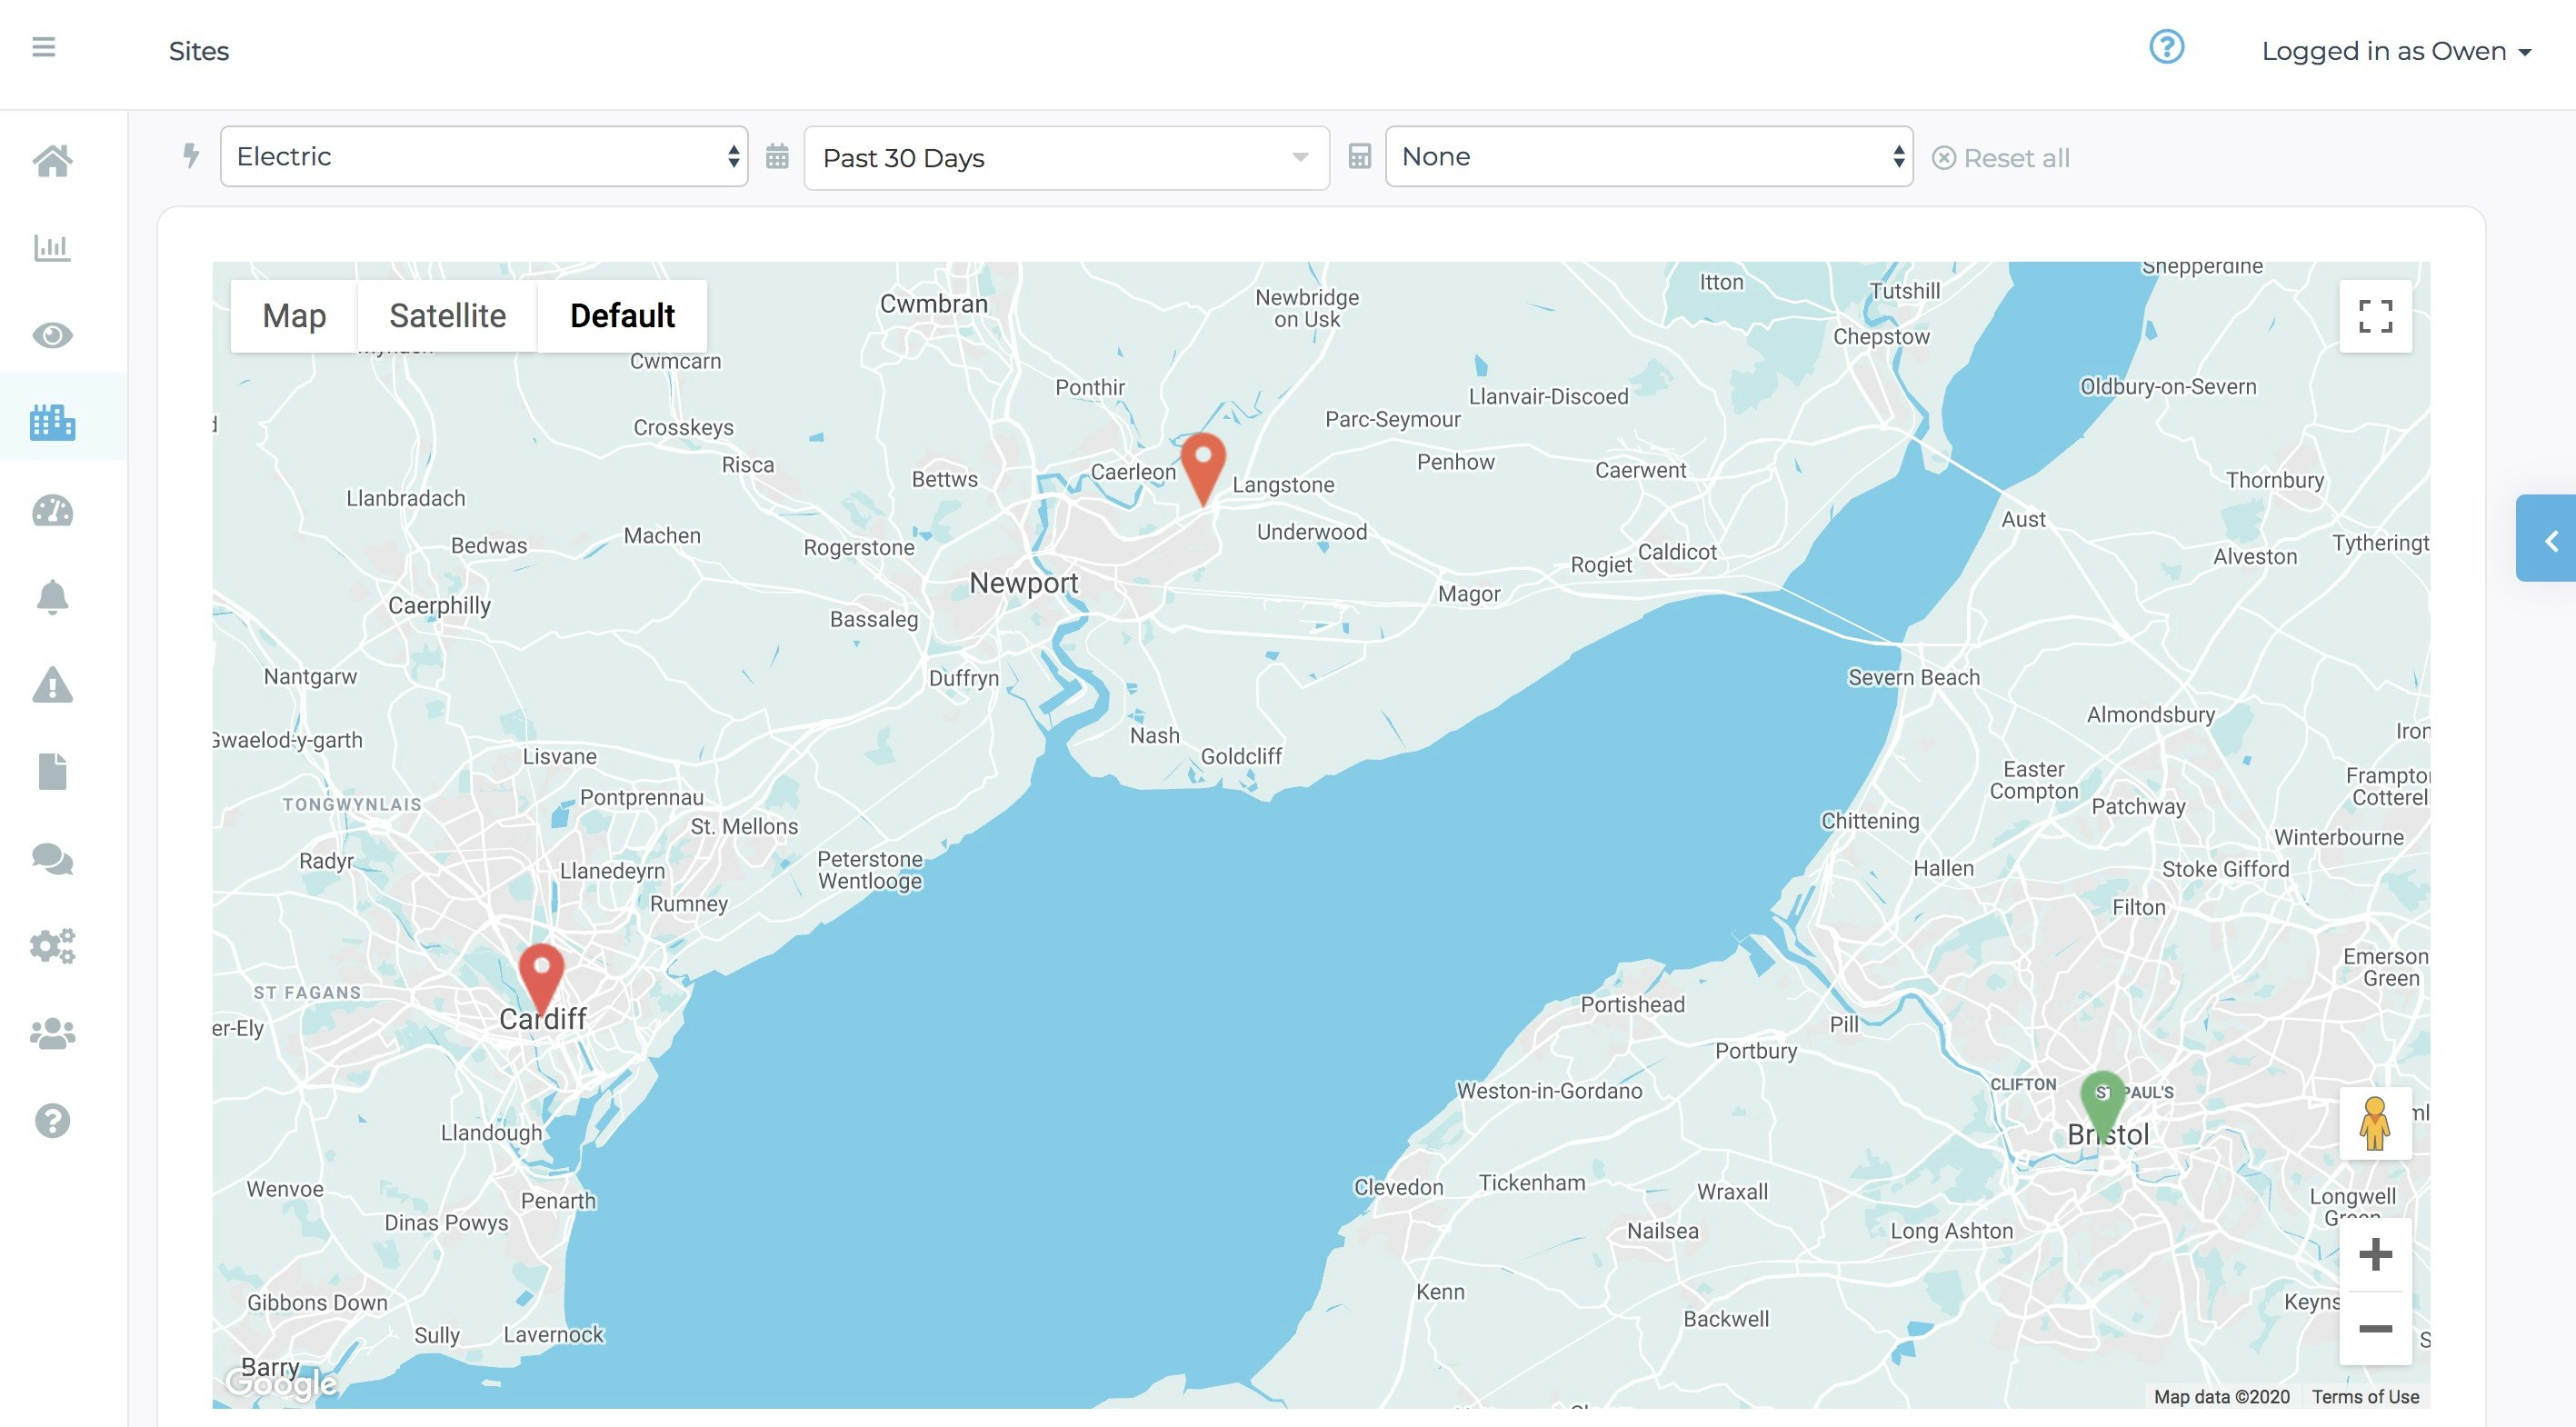Toggle the eye monitoring icon in sidebar
Viewport: 2576px width, 1427px height.
click(52, 335)
